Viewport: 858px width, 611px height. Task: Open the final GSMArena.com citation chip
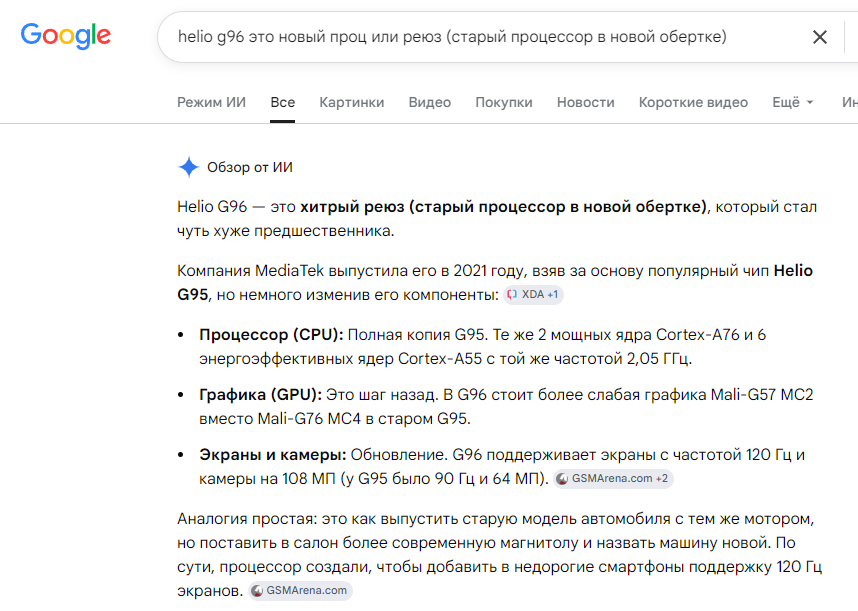[300, 591]
